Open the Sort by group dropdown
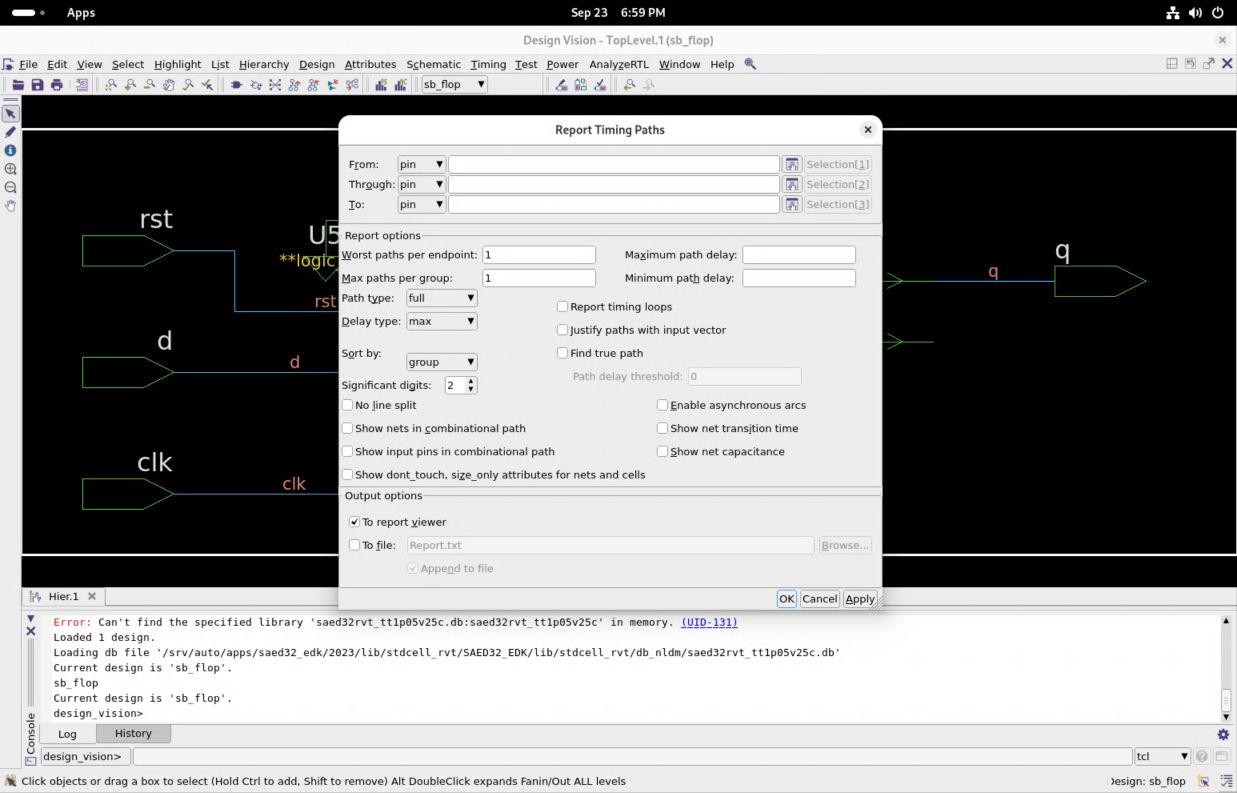Viewport: 1237px width, 793px height. coord(441,362)
